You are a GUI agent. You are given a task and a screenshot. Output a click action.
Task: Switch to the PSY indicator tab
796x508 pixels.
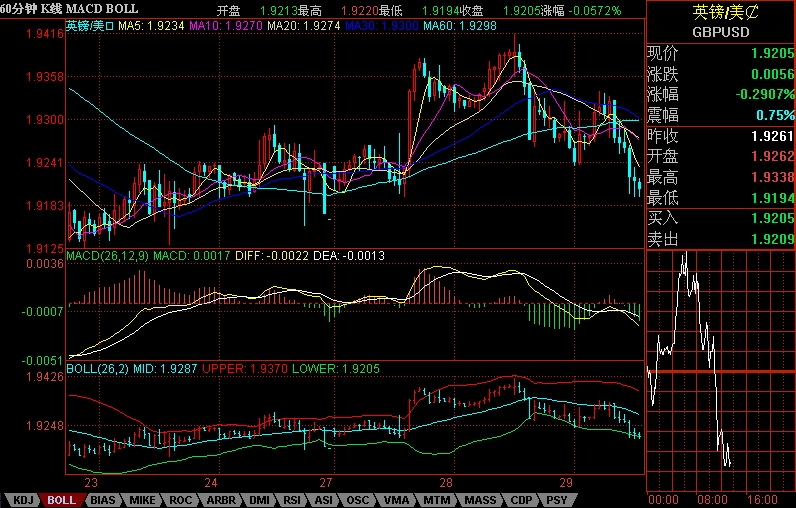tap(557, 499)
